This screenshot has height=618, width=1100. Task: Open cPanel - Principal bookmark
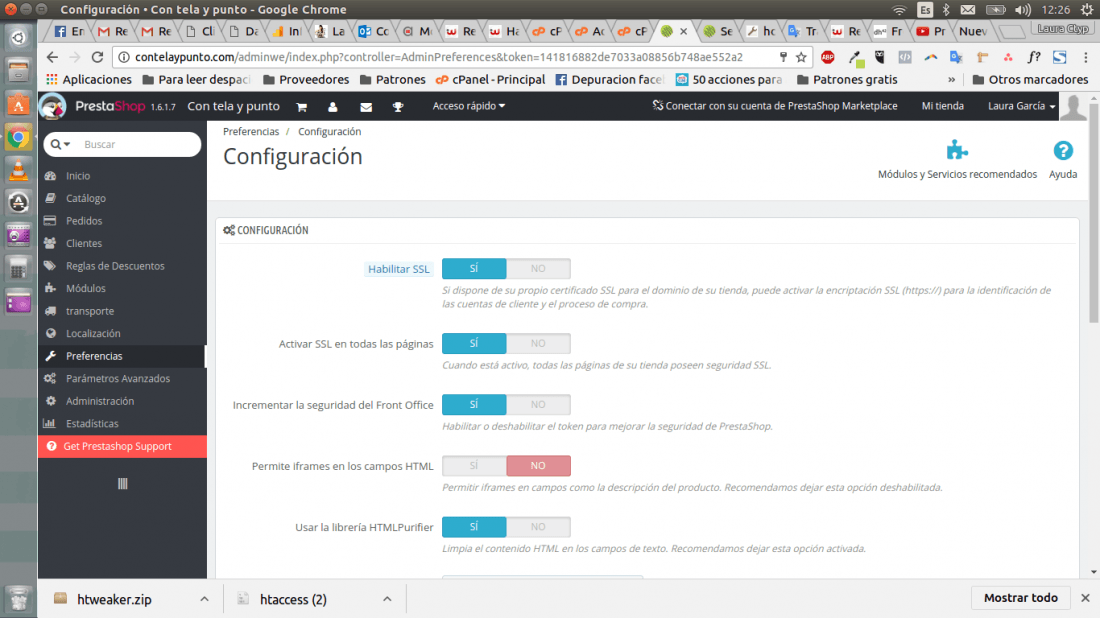[x=490, y=79]
